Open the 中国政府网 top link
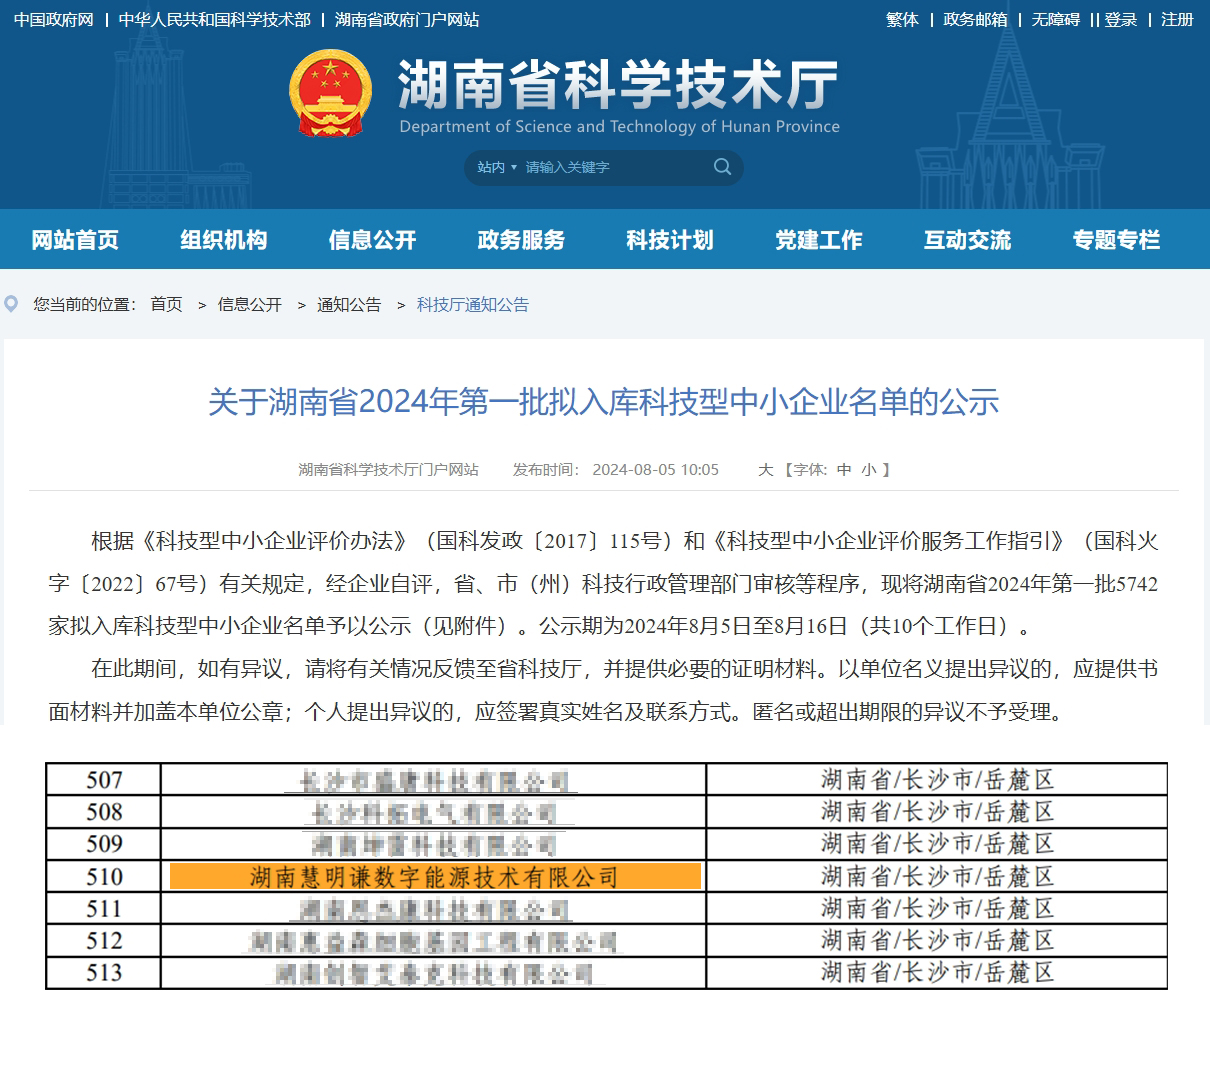The height and width of the screenshot is (1070, 1210). coord(54,20)
